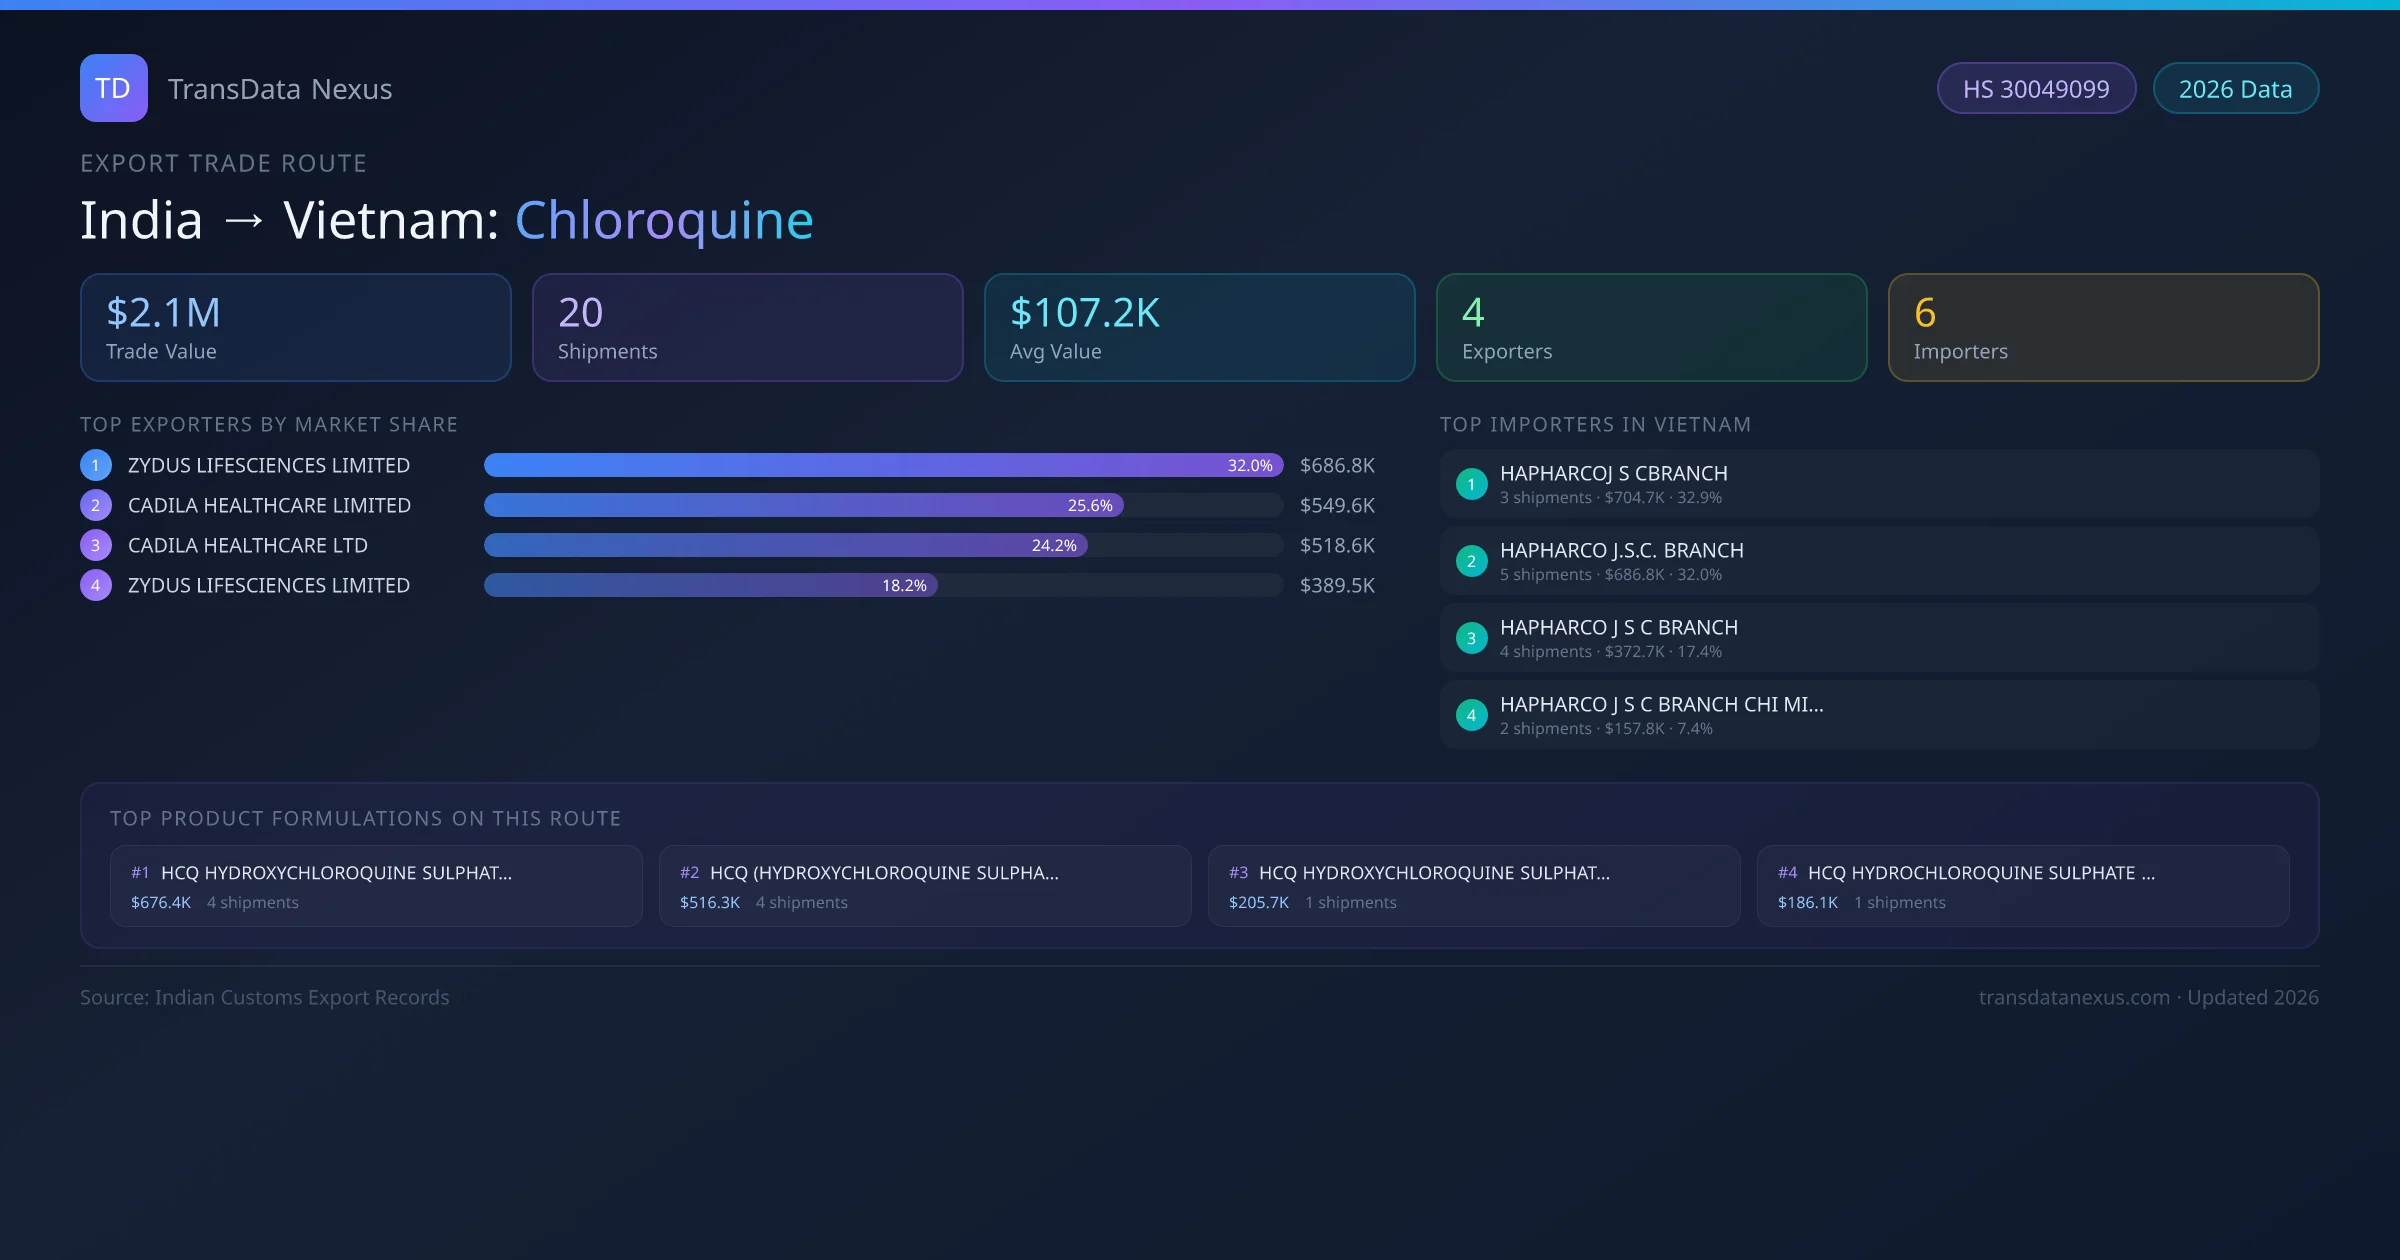Click the 6 Importers stat card
This screenshot has width=2400, height=1260.
(x=2102, y=327)
